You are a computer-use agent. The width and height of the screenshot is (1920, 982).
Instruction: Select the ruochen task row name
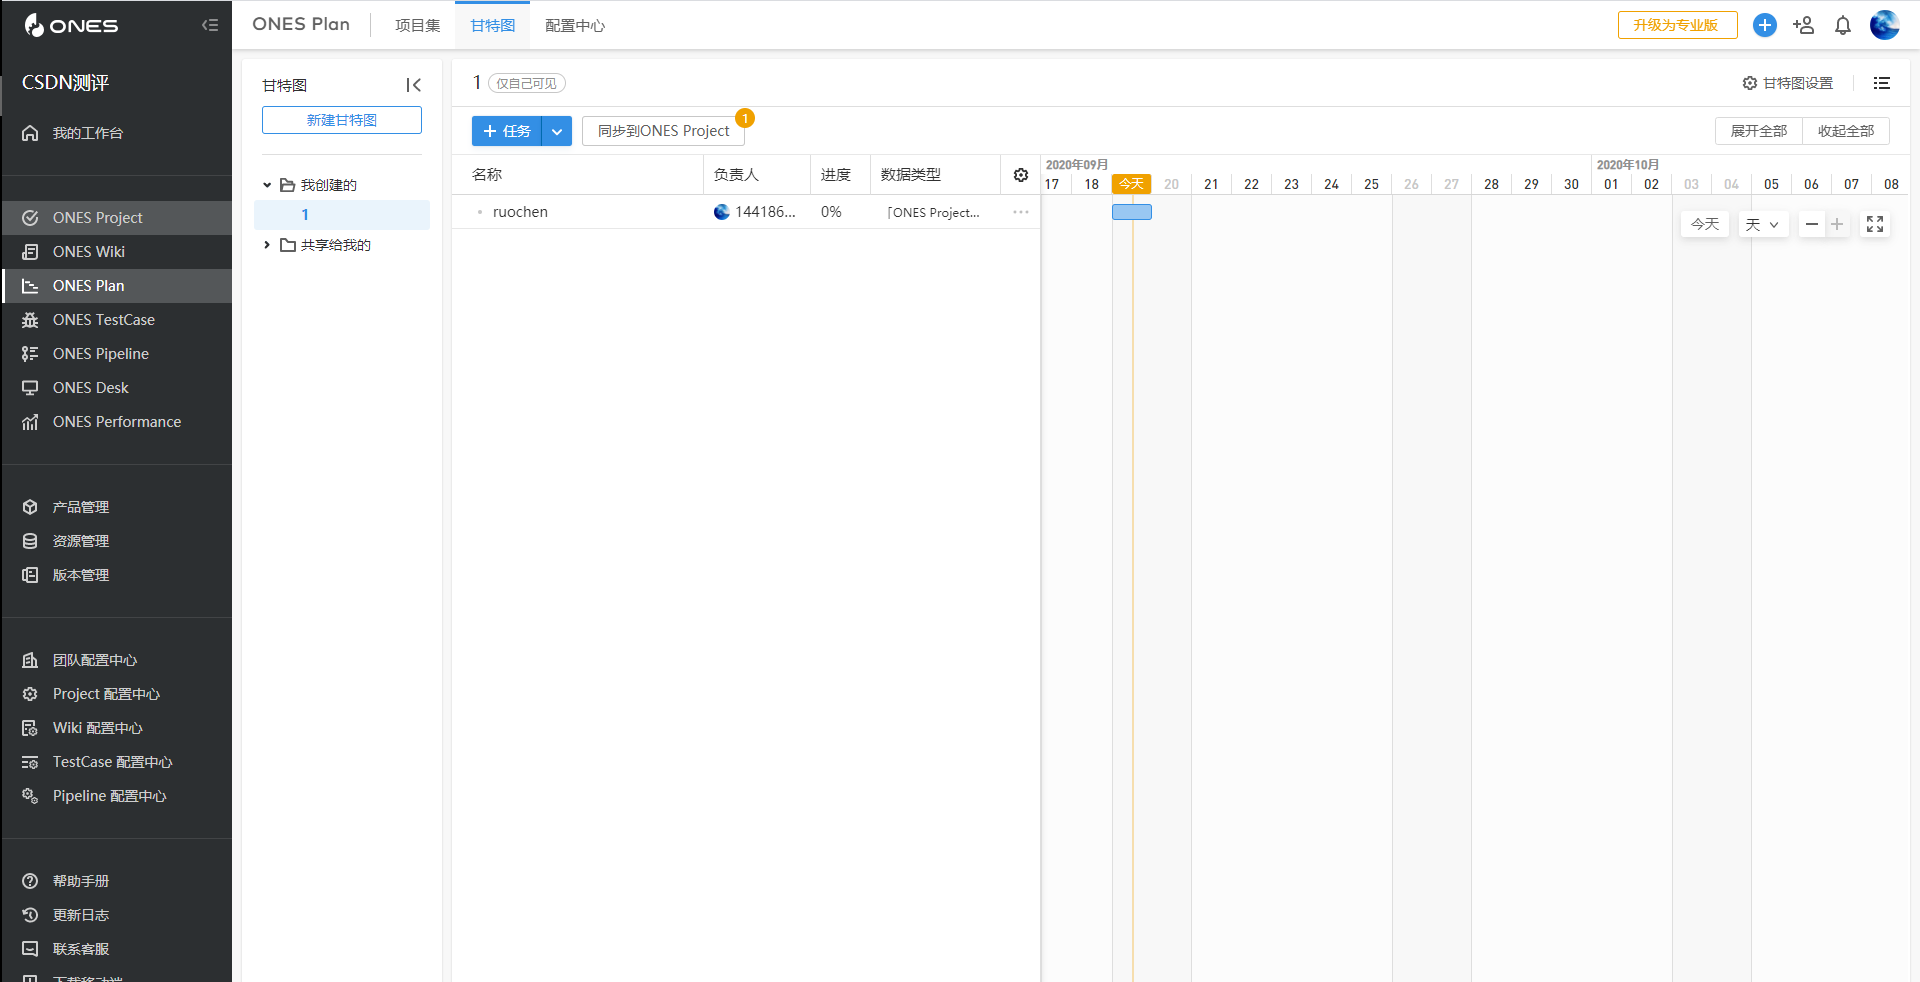(520, 212)
